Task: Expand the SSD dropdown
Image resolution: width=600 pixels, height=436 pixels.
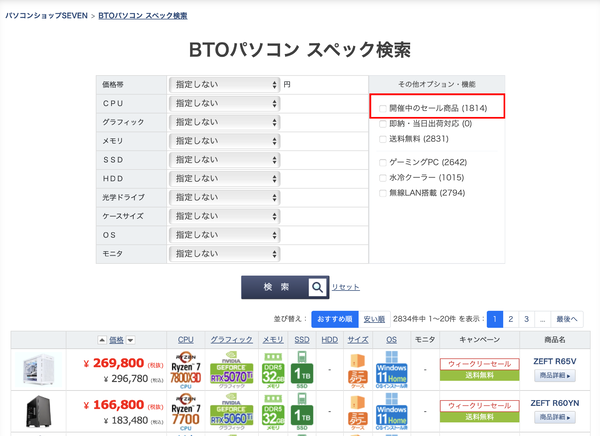Action: click(225, 160)
